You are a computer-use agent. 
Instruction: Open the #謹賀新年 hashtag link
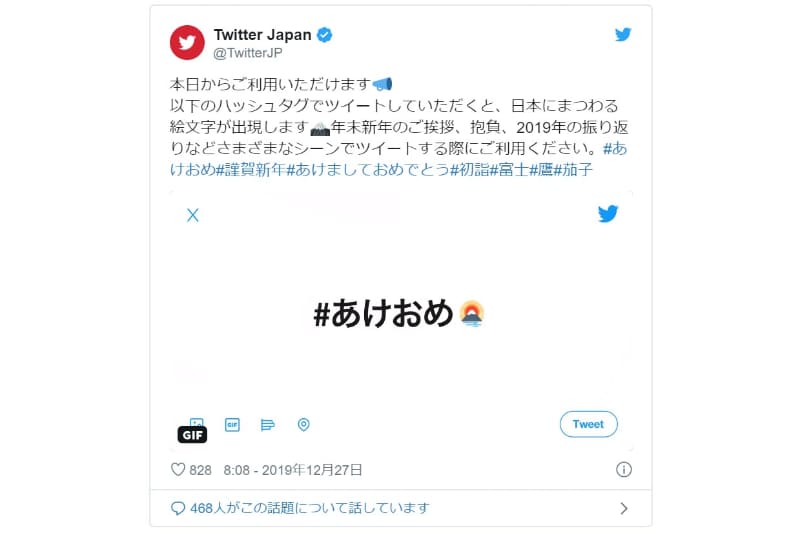click(251, 169)
